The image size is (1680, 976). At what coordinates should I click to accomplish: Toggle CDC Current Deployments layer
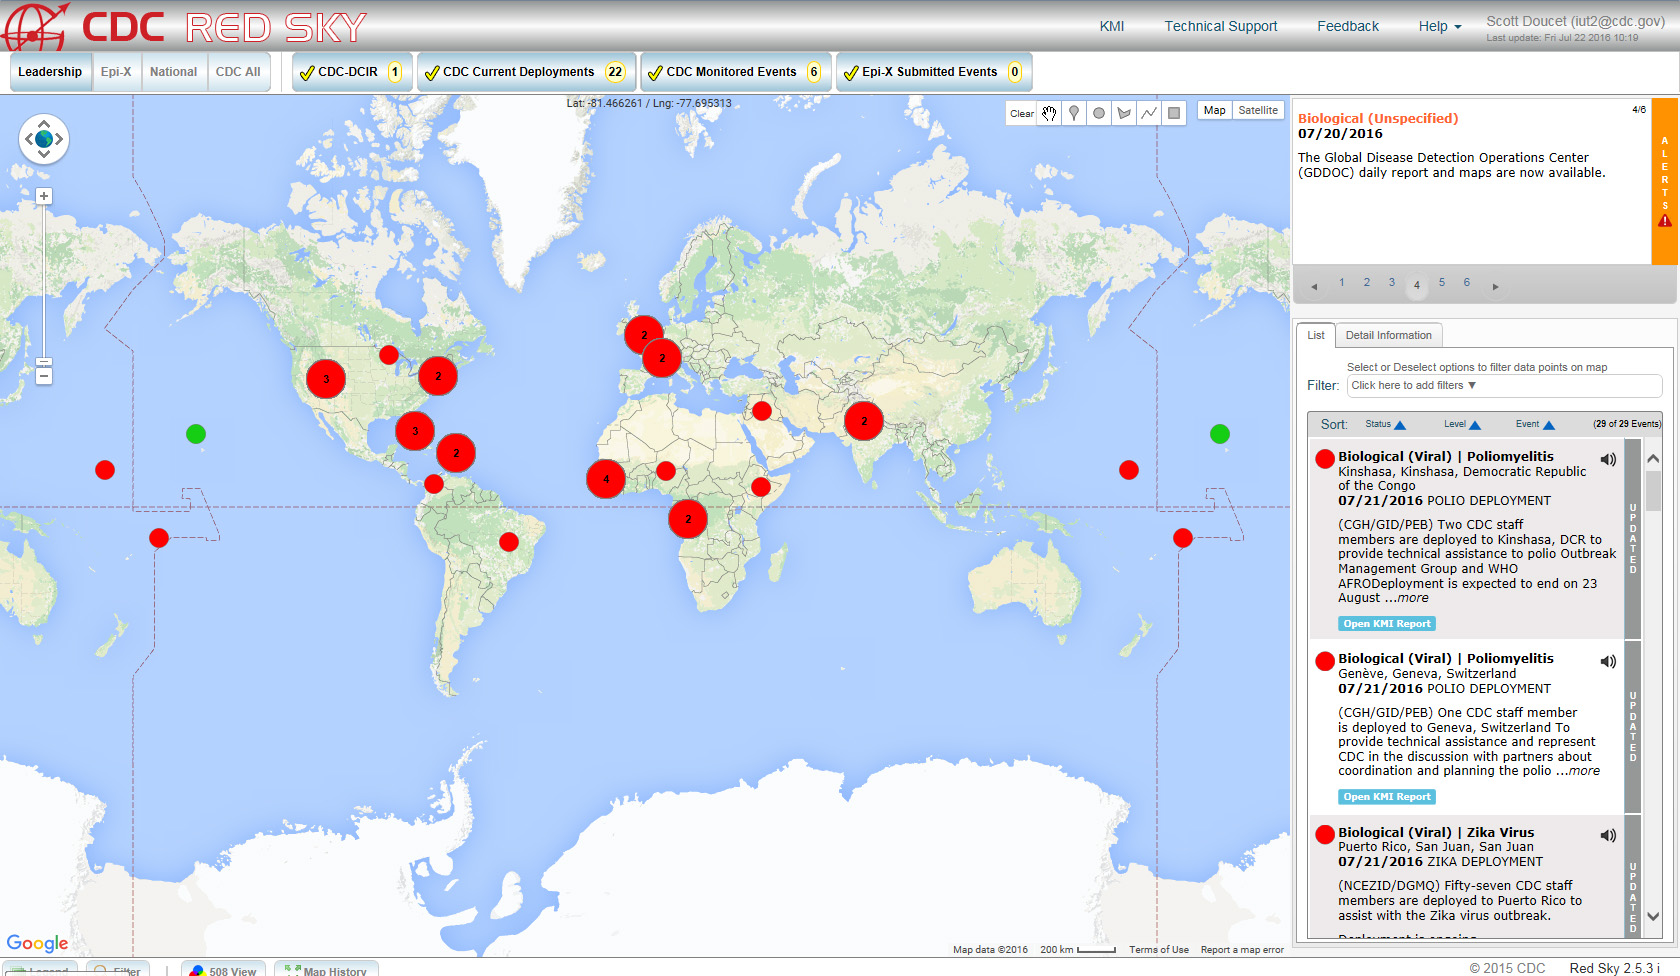(x=432, y=73)
